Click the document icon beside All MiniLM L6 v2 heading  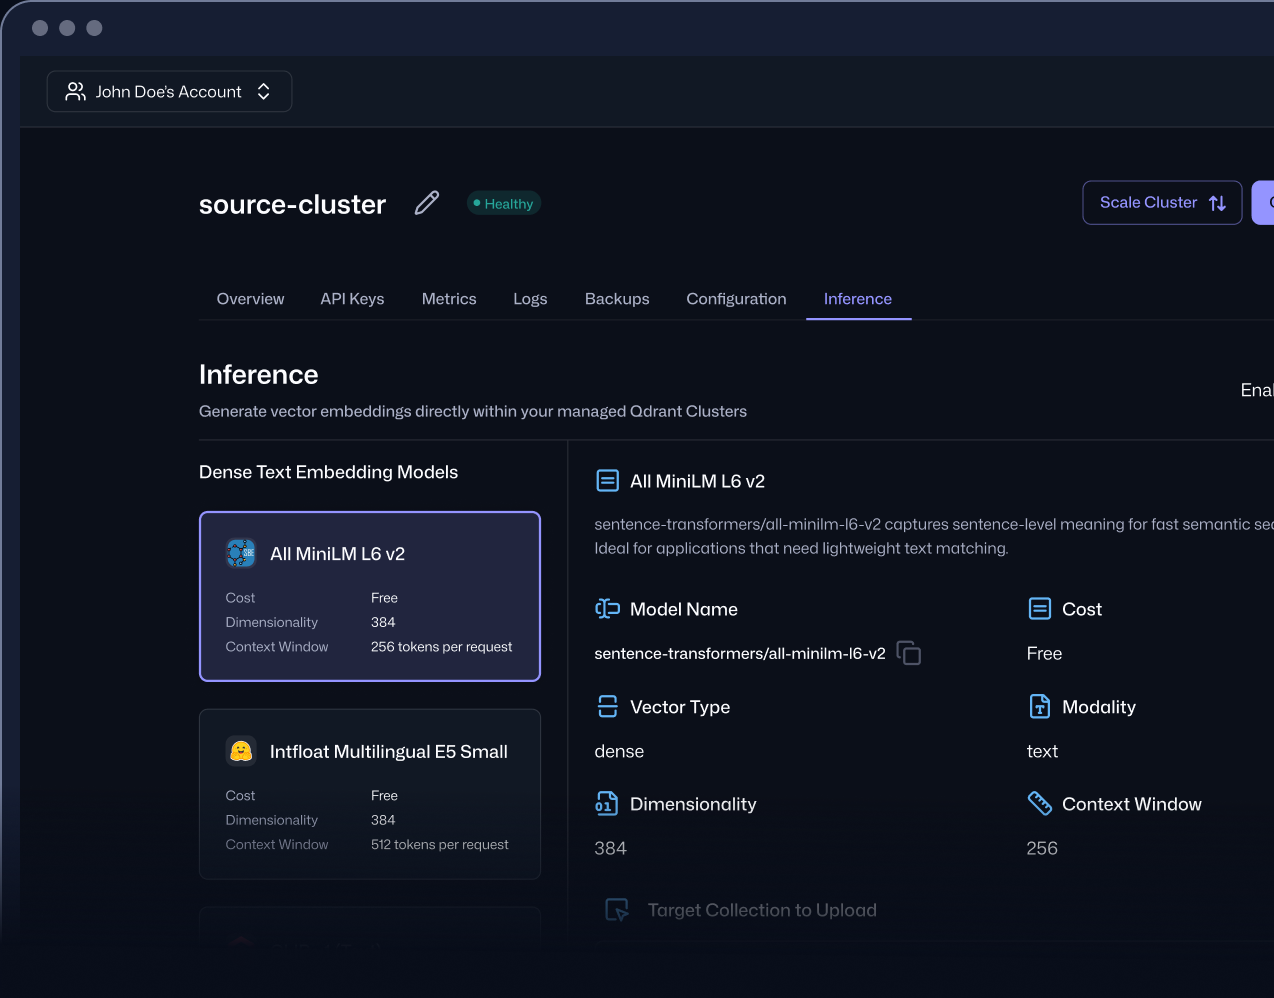607,481
